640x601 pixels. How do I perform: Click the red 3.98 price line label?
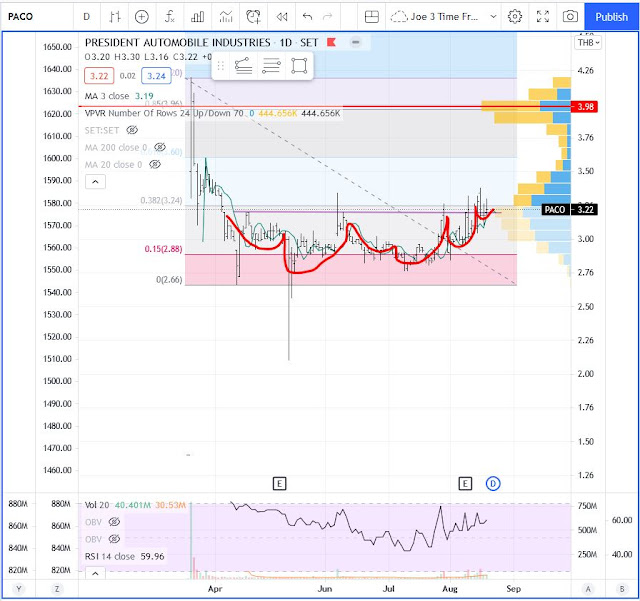tap(584, 107)
